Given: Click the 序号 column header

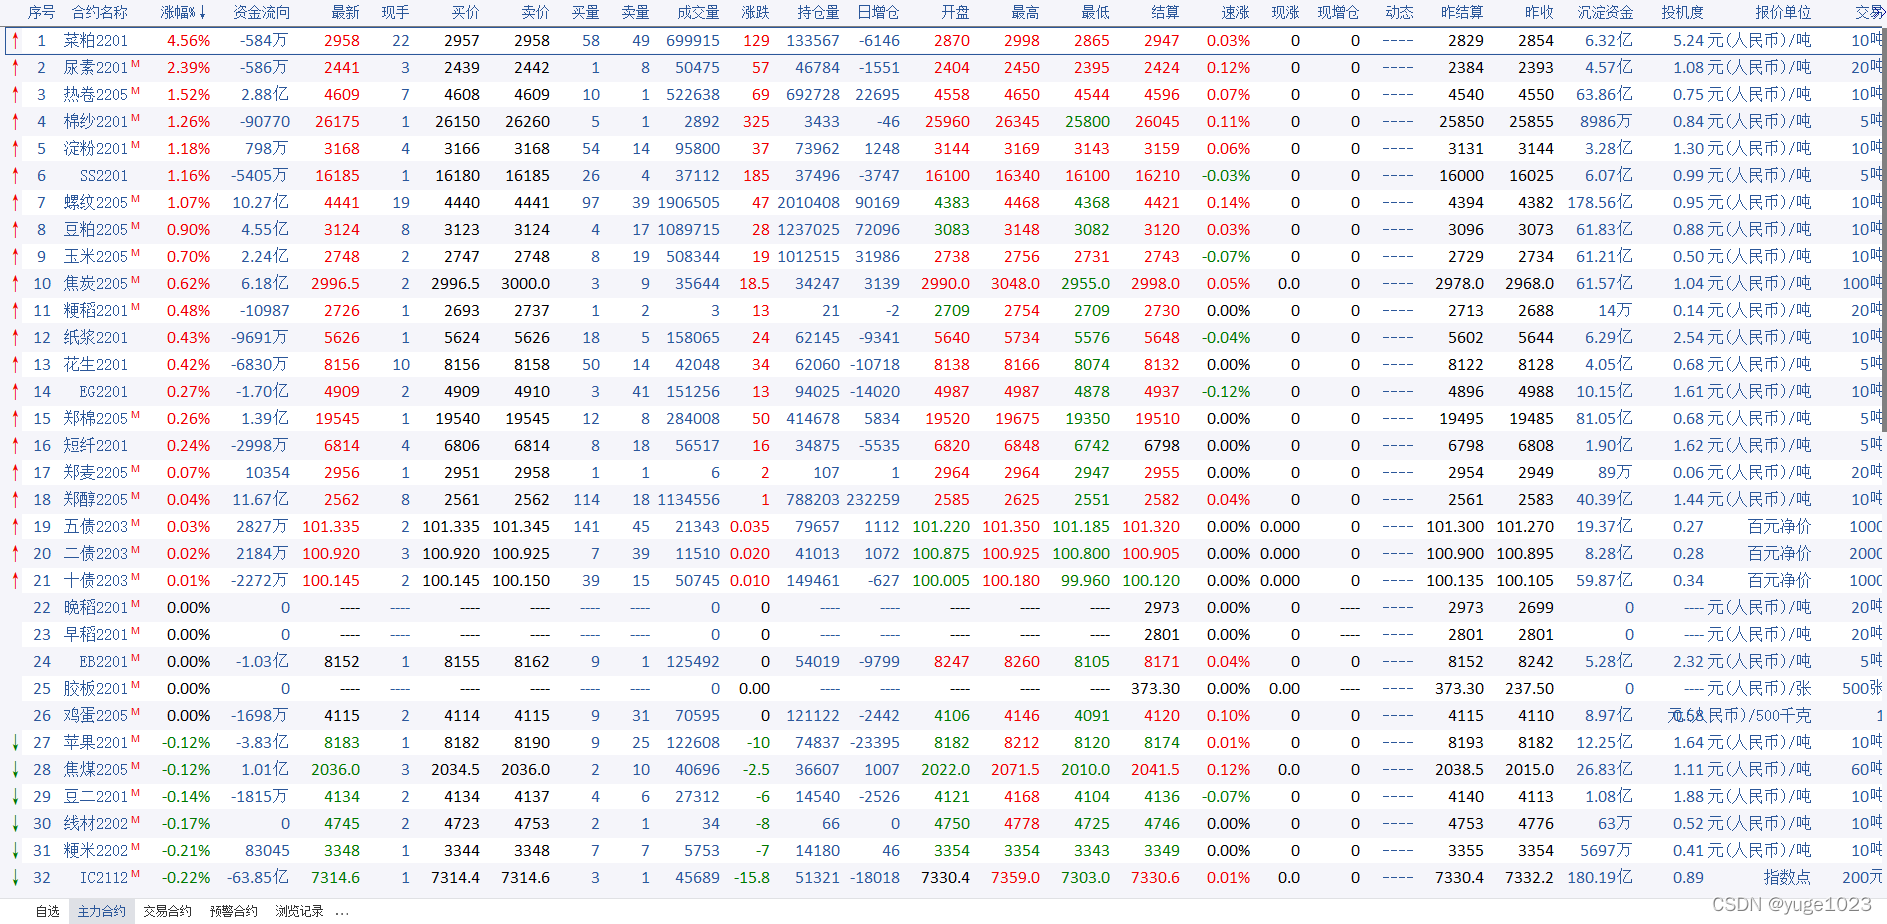Looking at the screenshot, I should click(41, 12).
